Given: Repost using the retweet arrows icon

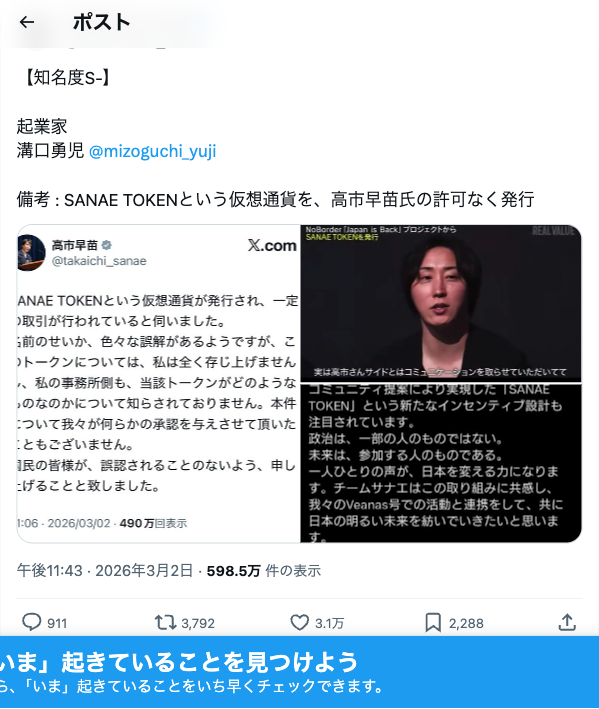Looking at the screenshot, I should [x=165, y=623].
